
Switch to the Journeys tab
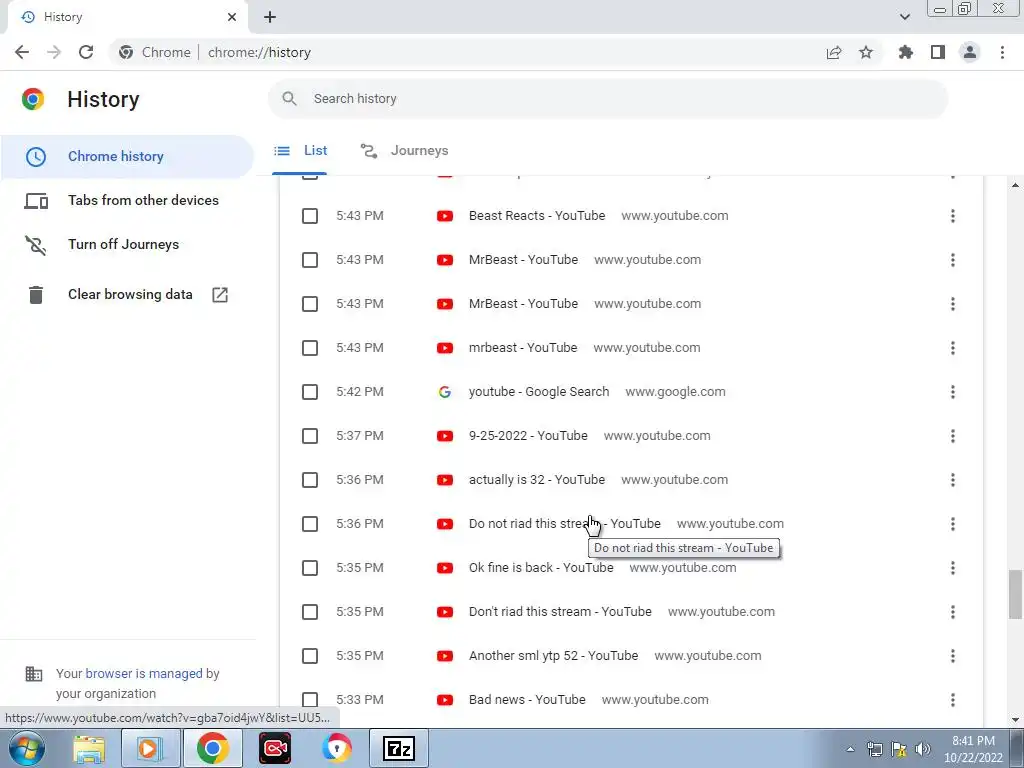[x=404, y=151]
